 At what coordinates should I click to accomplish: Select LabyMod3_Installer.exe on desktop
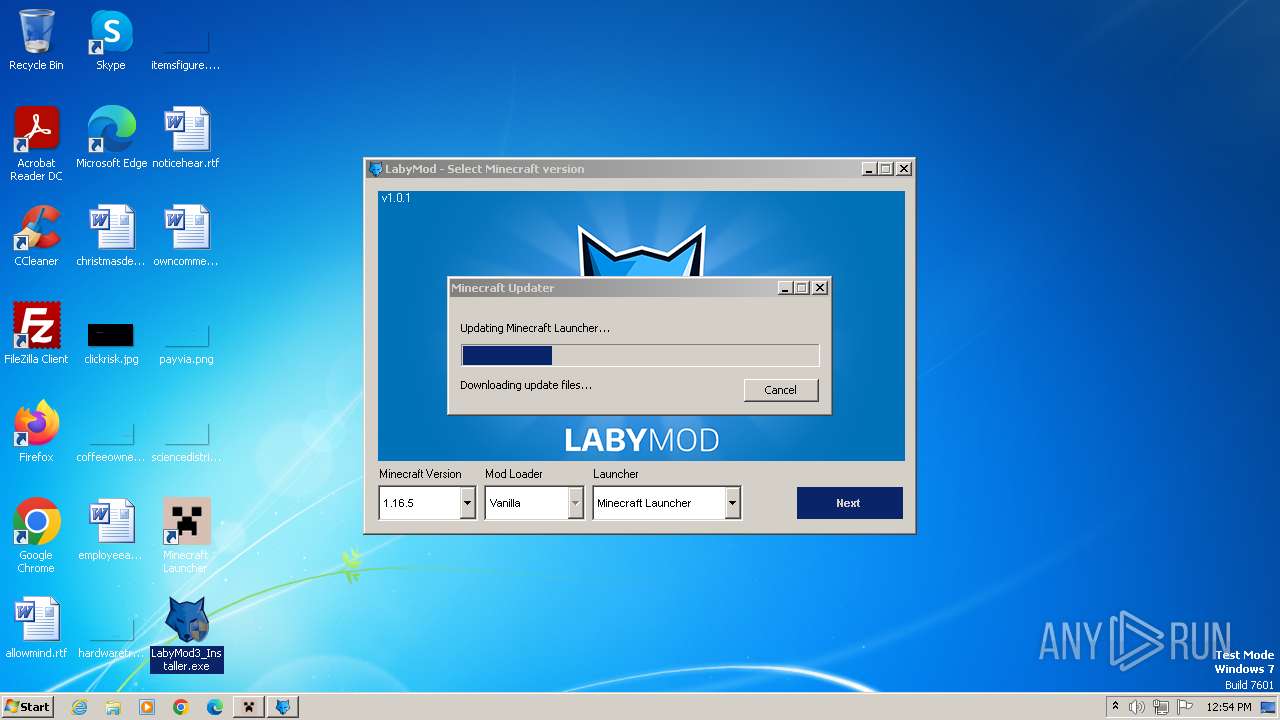tap(186, 634)
